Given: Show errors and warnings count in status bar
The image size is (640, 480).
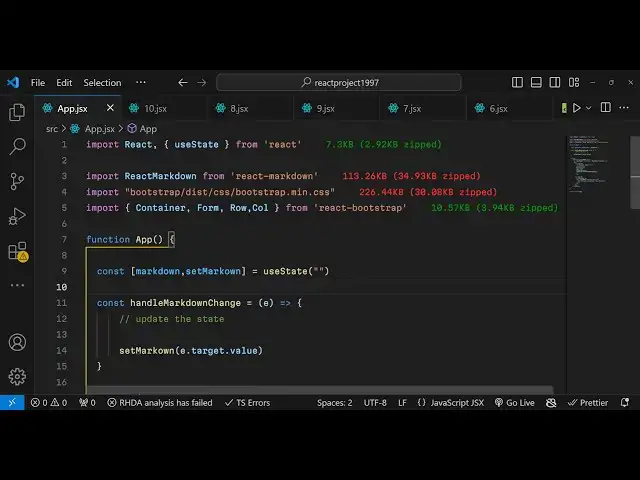Looking at the screenshot, I should (49, 403).
